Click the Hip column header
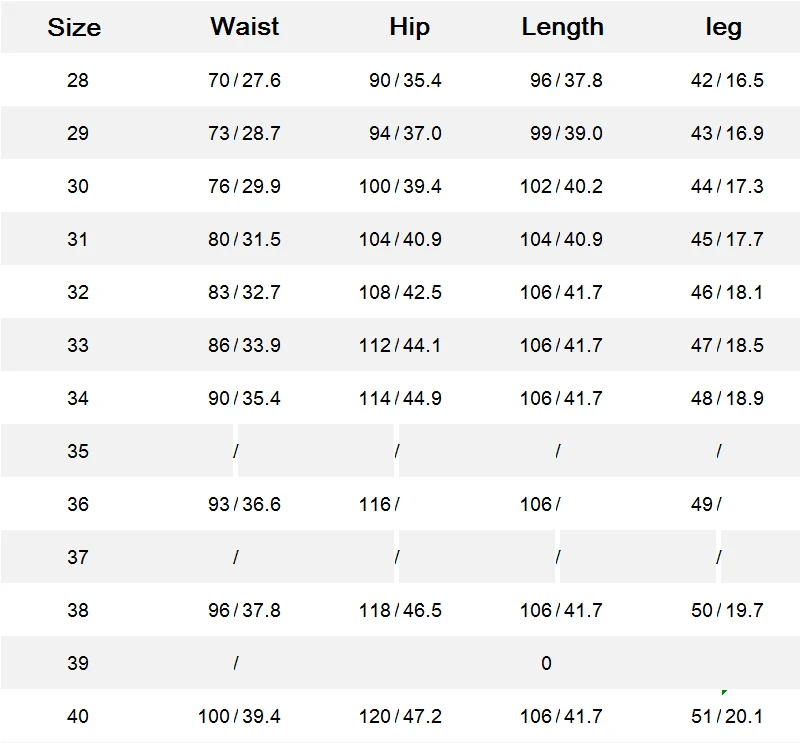 (410, 27)
